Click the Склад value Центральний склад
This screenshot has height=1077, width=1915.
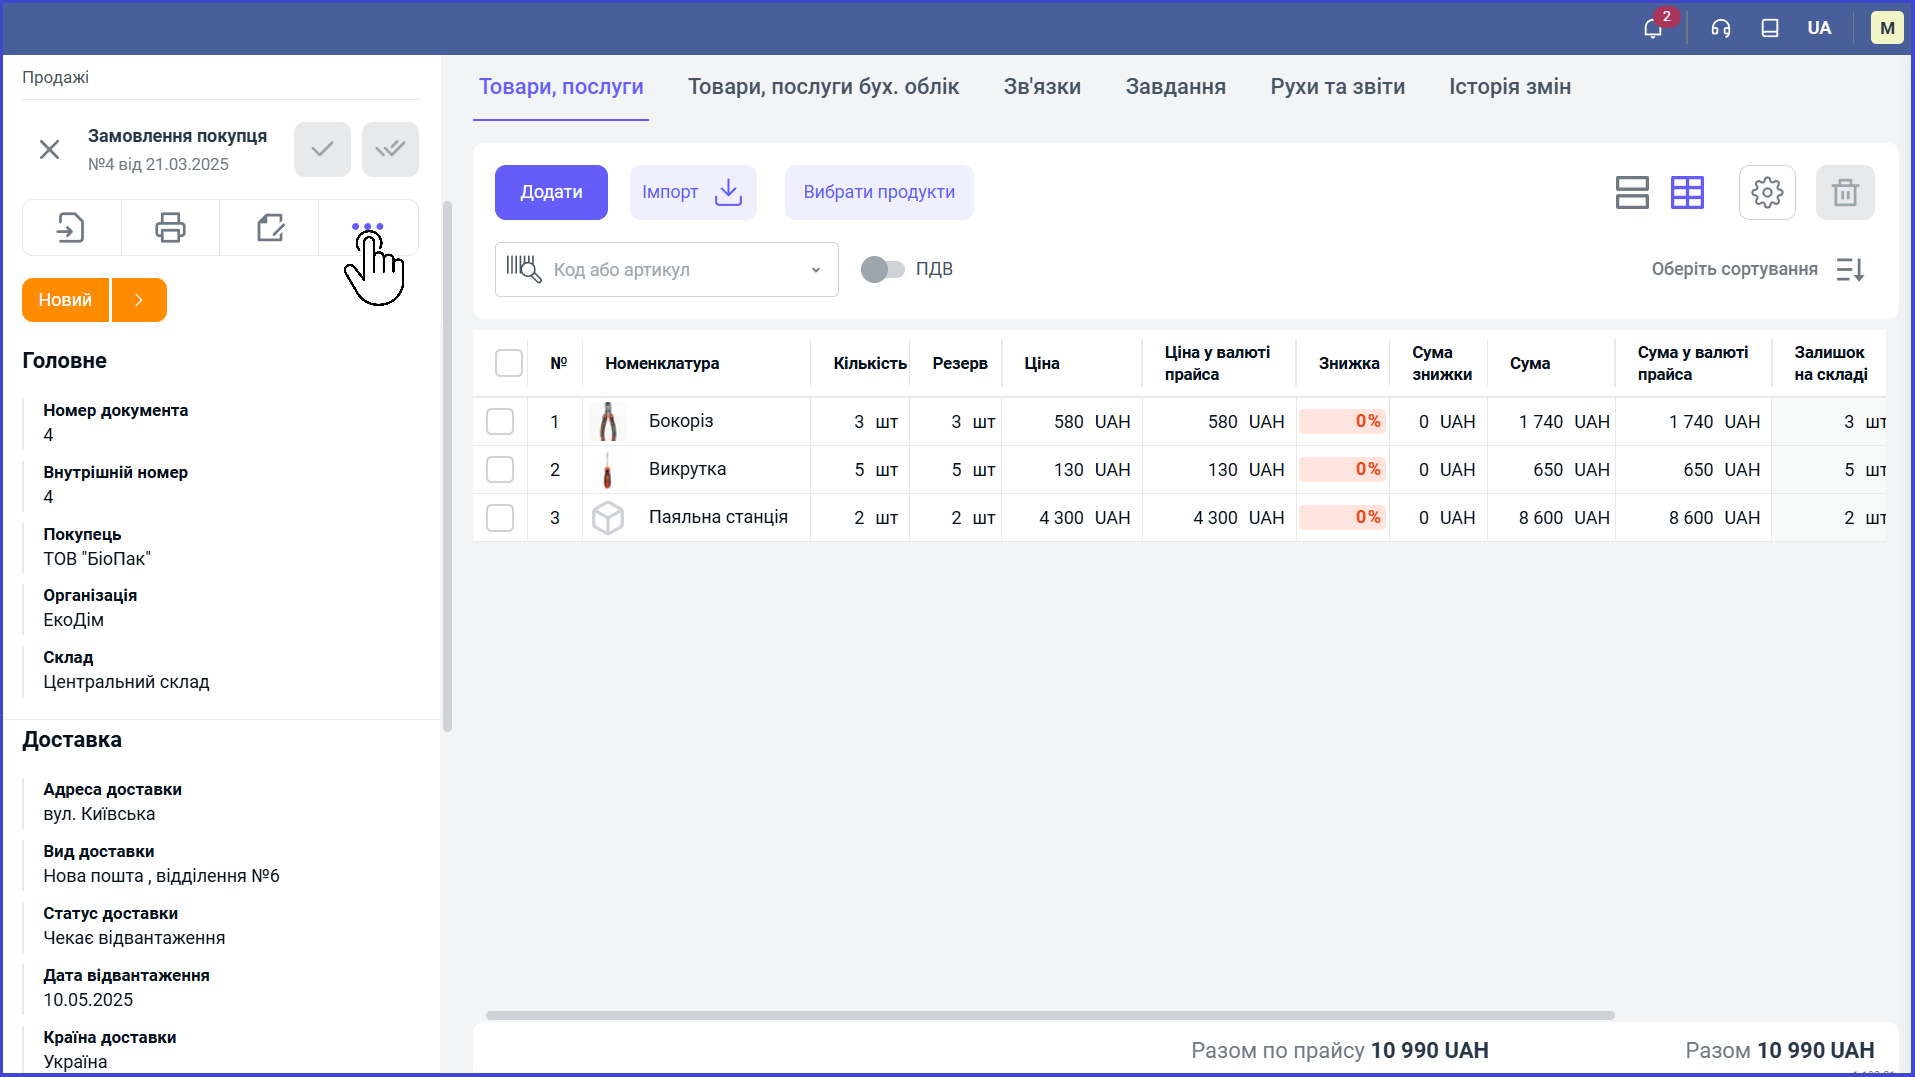point(126,682)
